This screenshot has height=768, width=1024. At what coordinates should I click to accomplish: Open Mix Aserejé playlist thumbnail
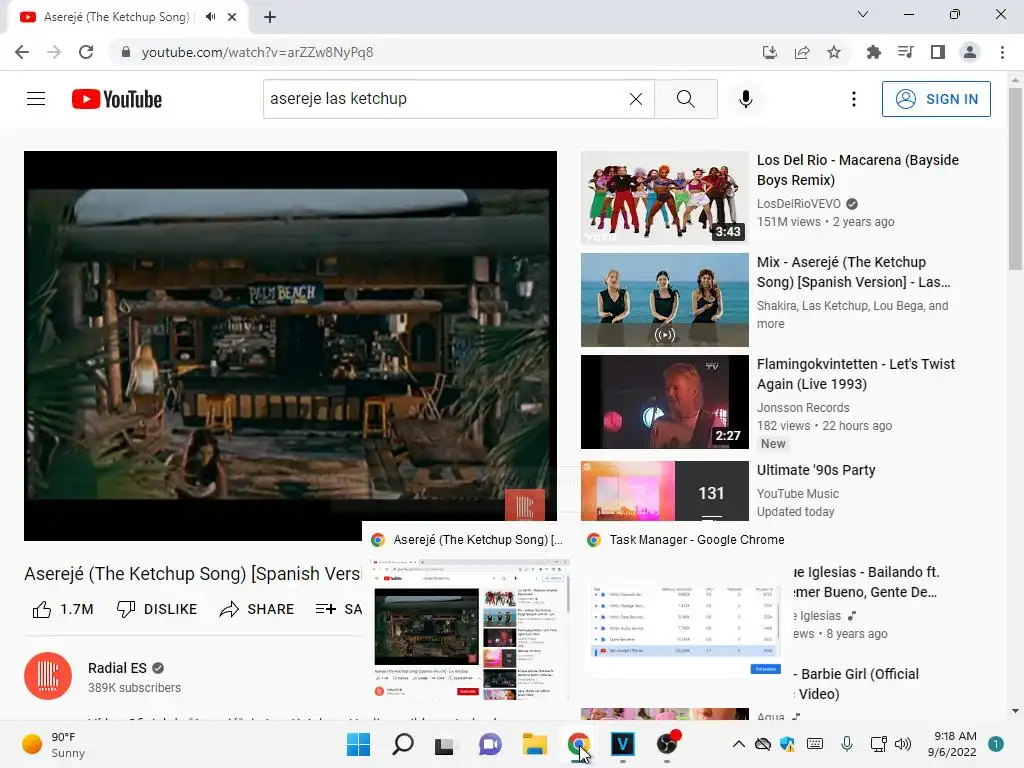click(x=664, y=300)
